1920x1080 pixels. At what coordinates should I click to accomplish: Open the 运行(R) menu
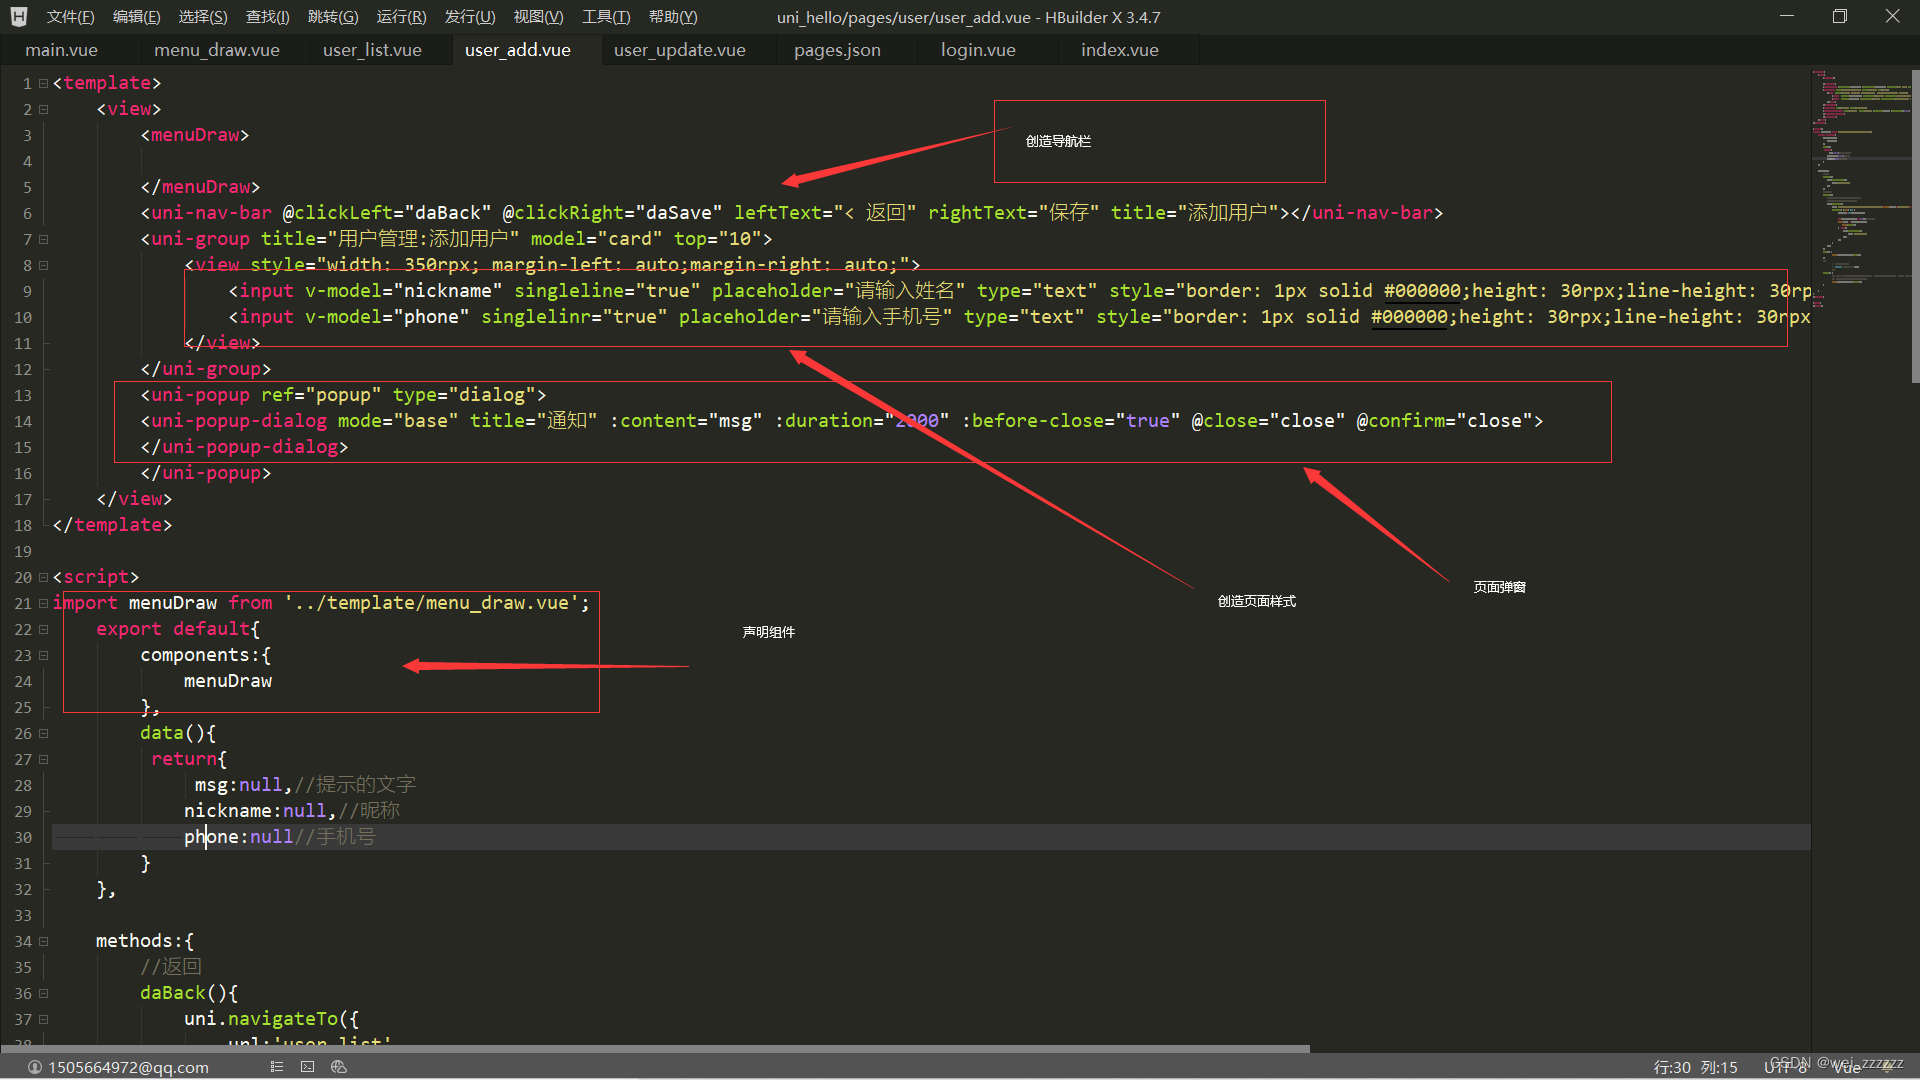pyautogui.click(x=401, y=17)
